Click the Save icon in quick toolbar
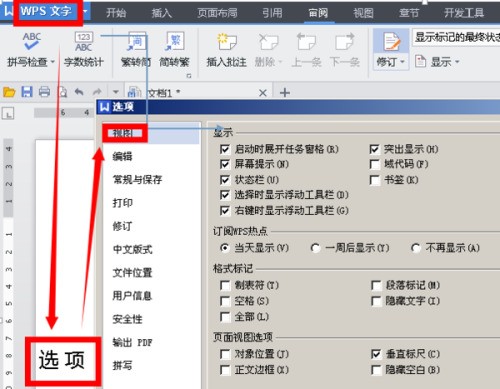This screenshot has height=389, width=500. 27,92
